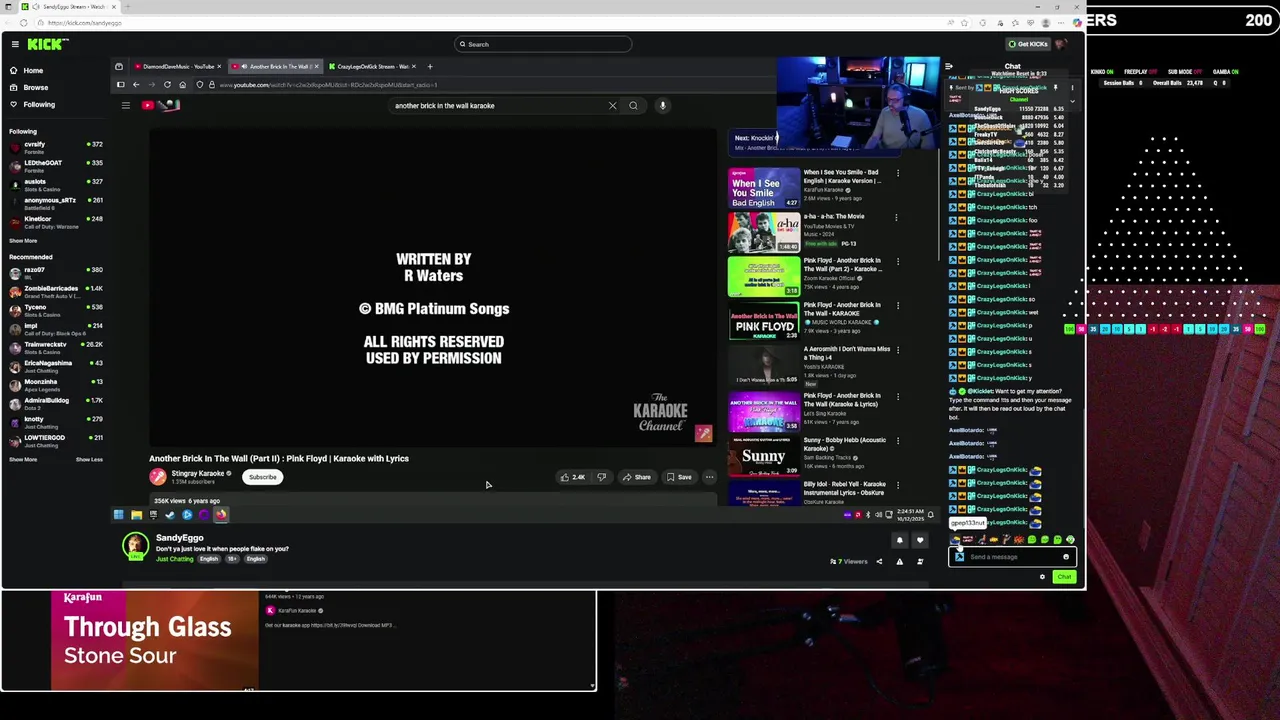Open the Kick user avatar menu
1280x720 pixels.
[1061, 44]
